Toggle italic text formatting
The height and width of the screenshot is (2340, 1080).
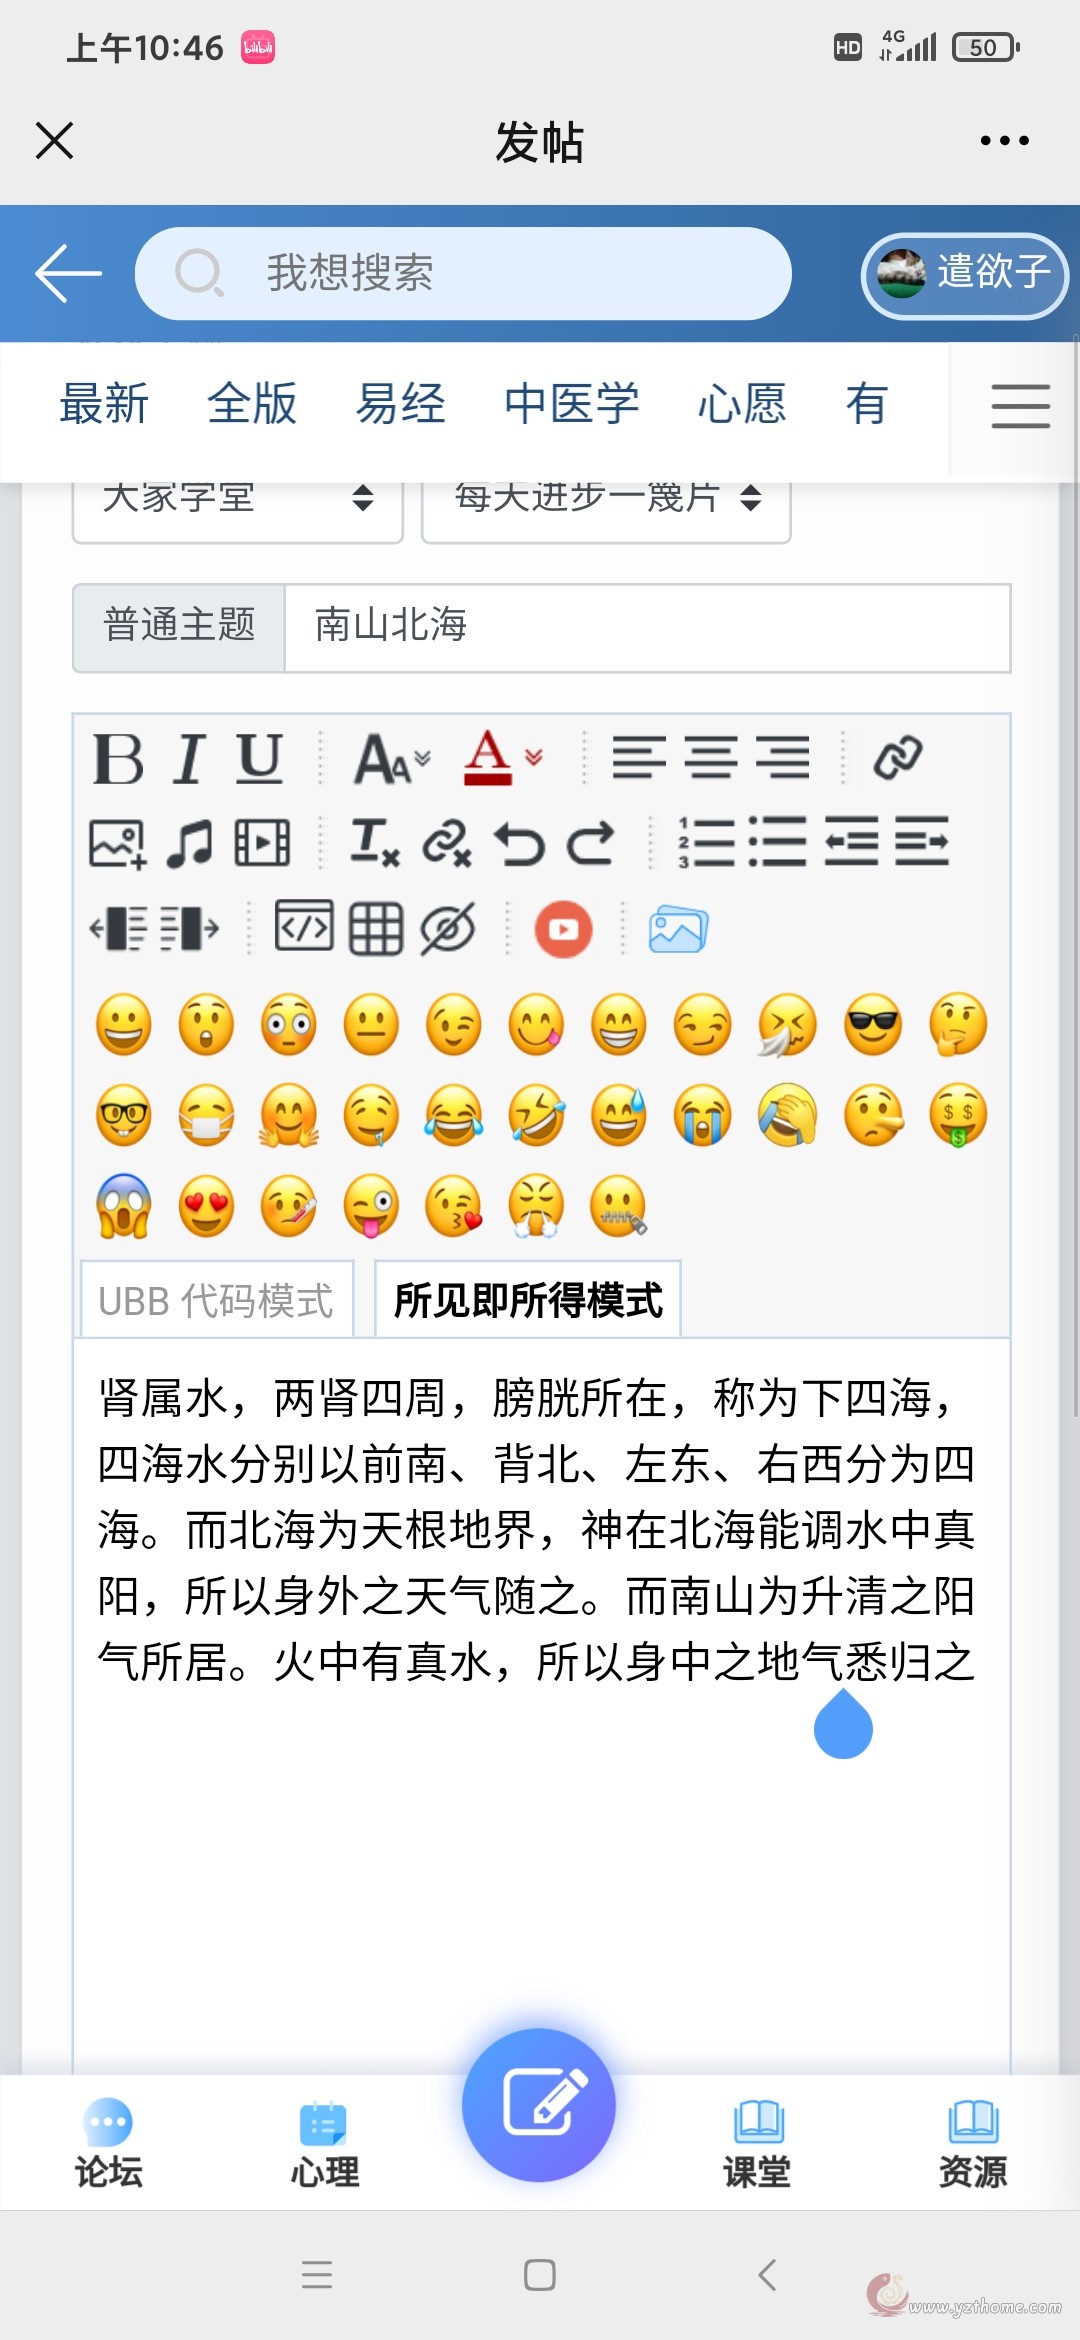[189, 759]
